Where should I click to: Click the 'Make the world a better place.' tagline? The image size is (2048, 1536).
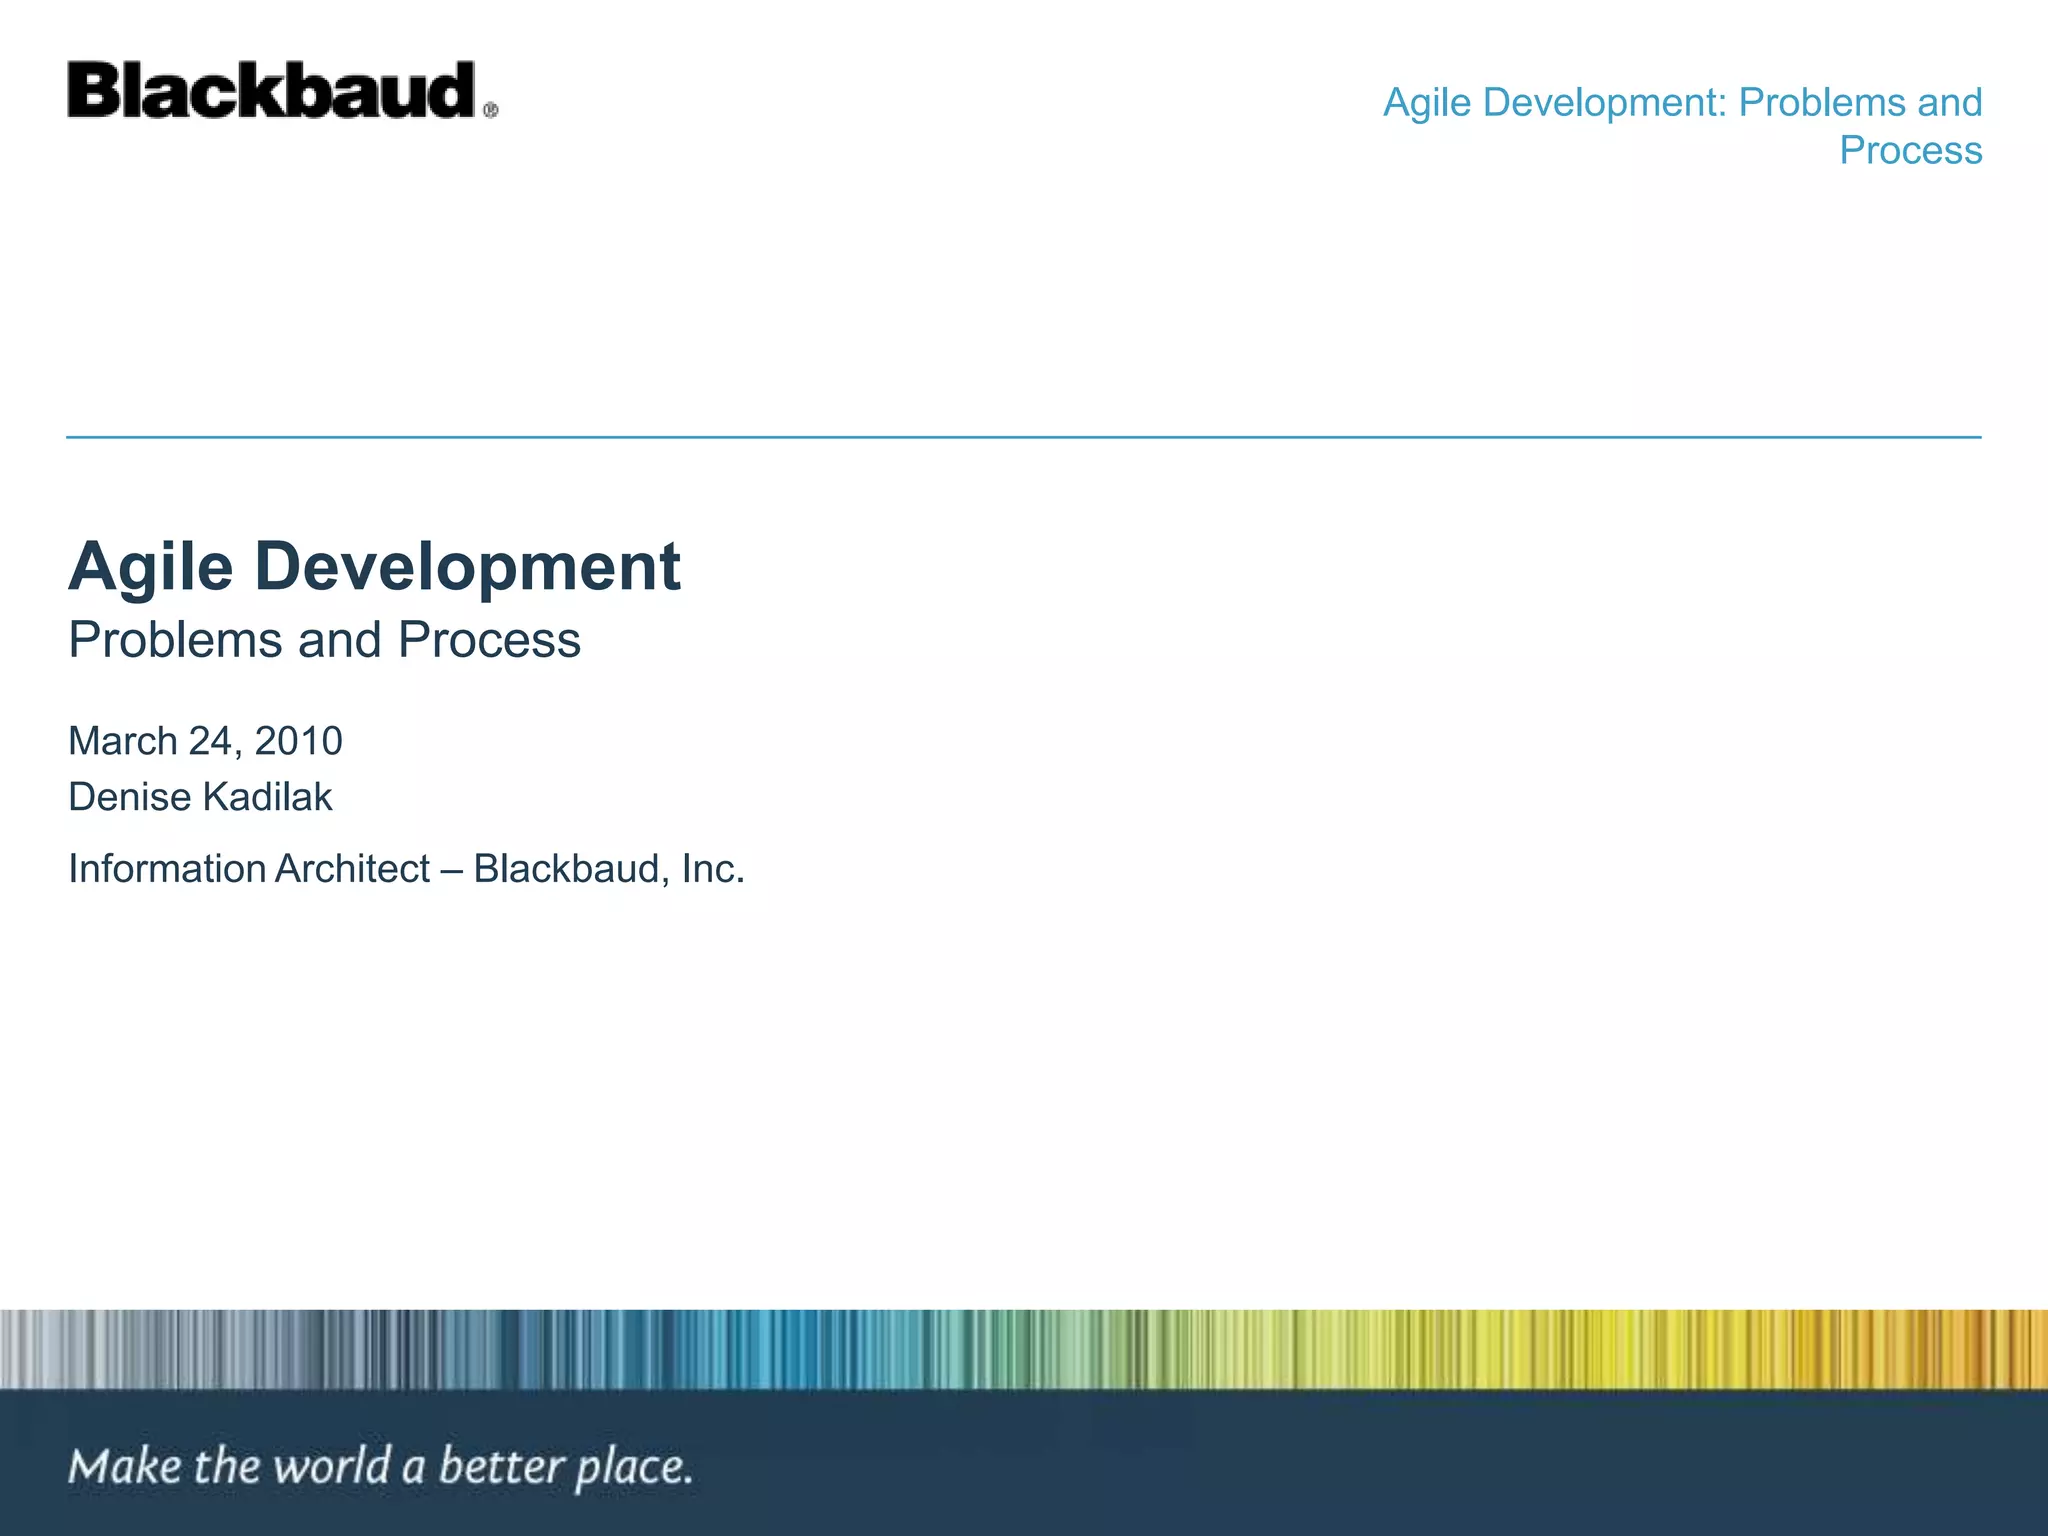[x=380, y=1467]
